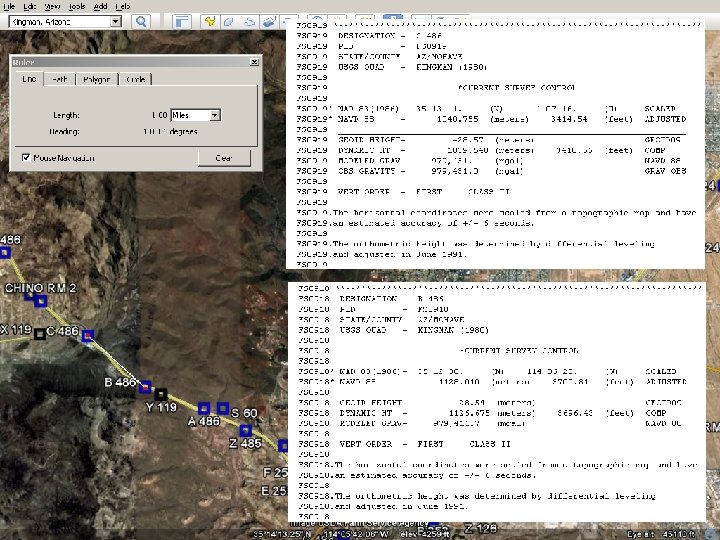
Task: Click the B 486 blue marker
Action: (x=145, y=388)
